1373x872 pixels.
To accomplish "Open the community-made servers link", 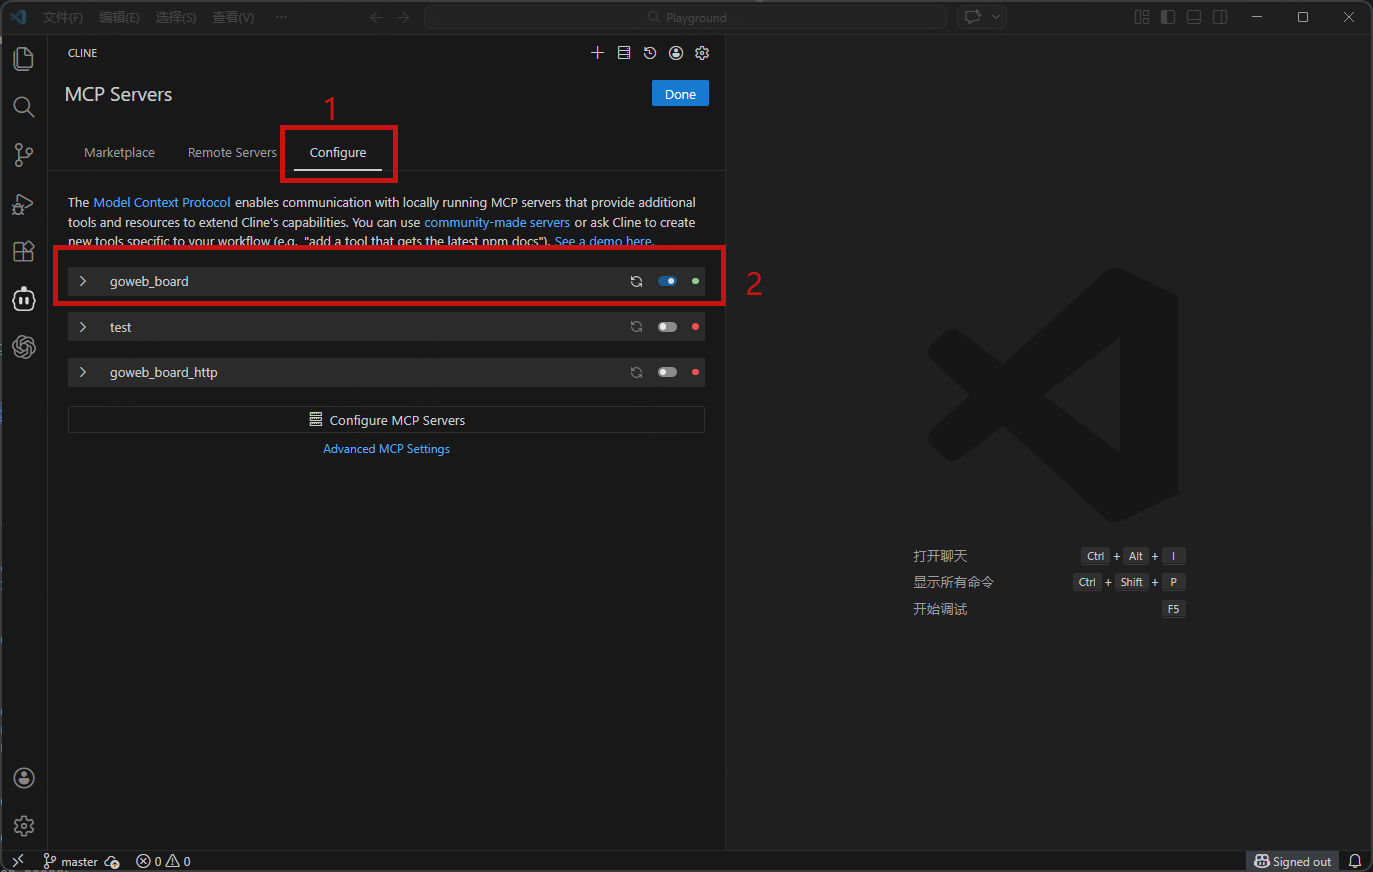I will (x=497, y=222).
